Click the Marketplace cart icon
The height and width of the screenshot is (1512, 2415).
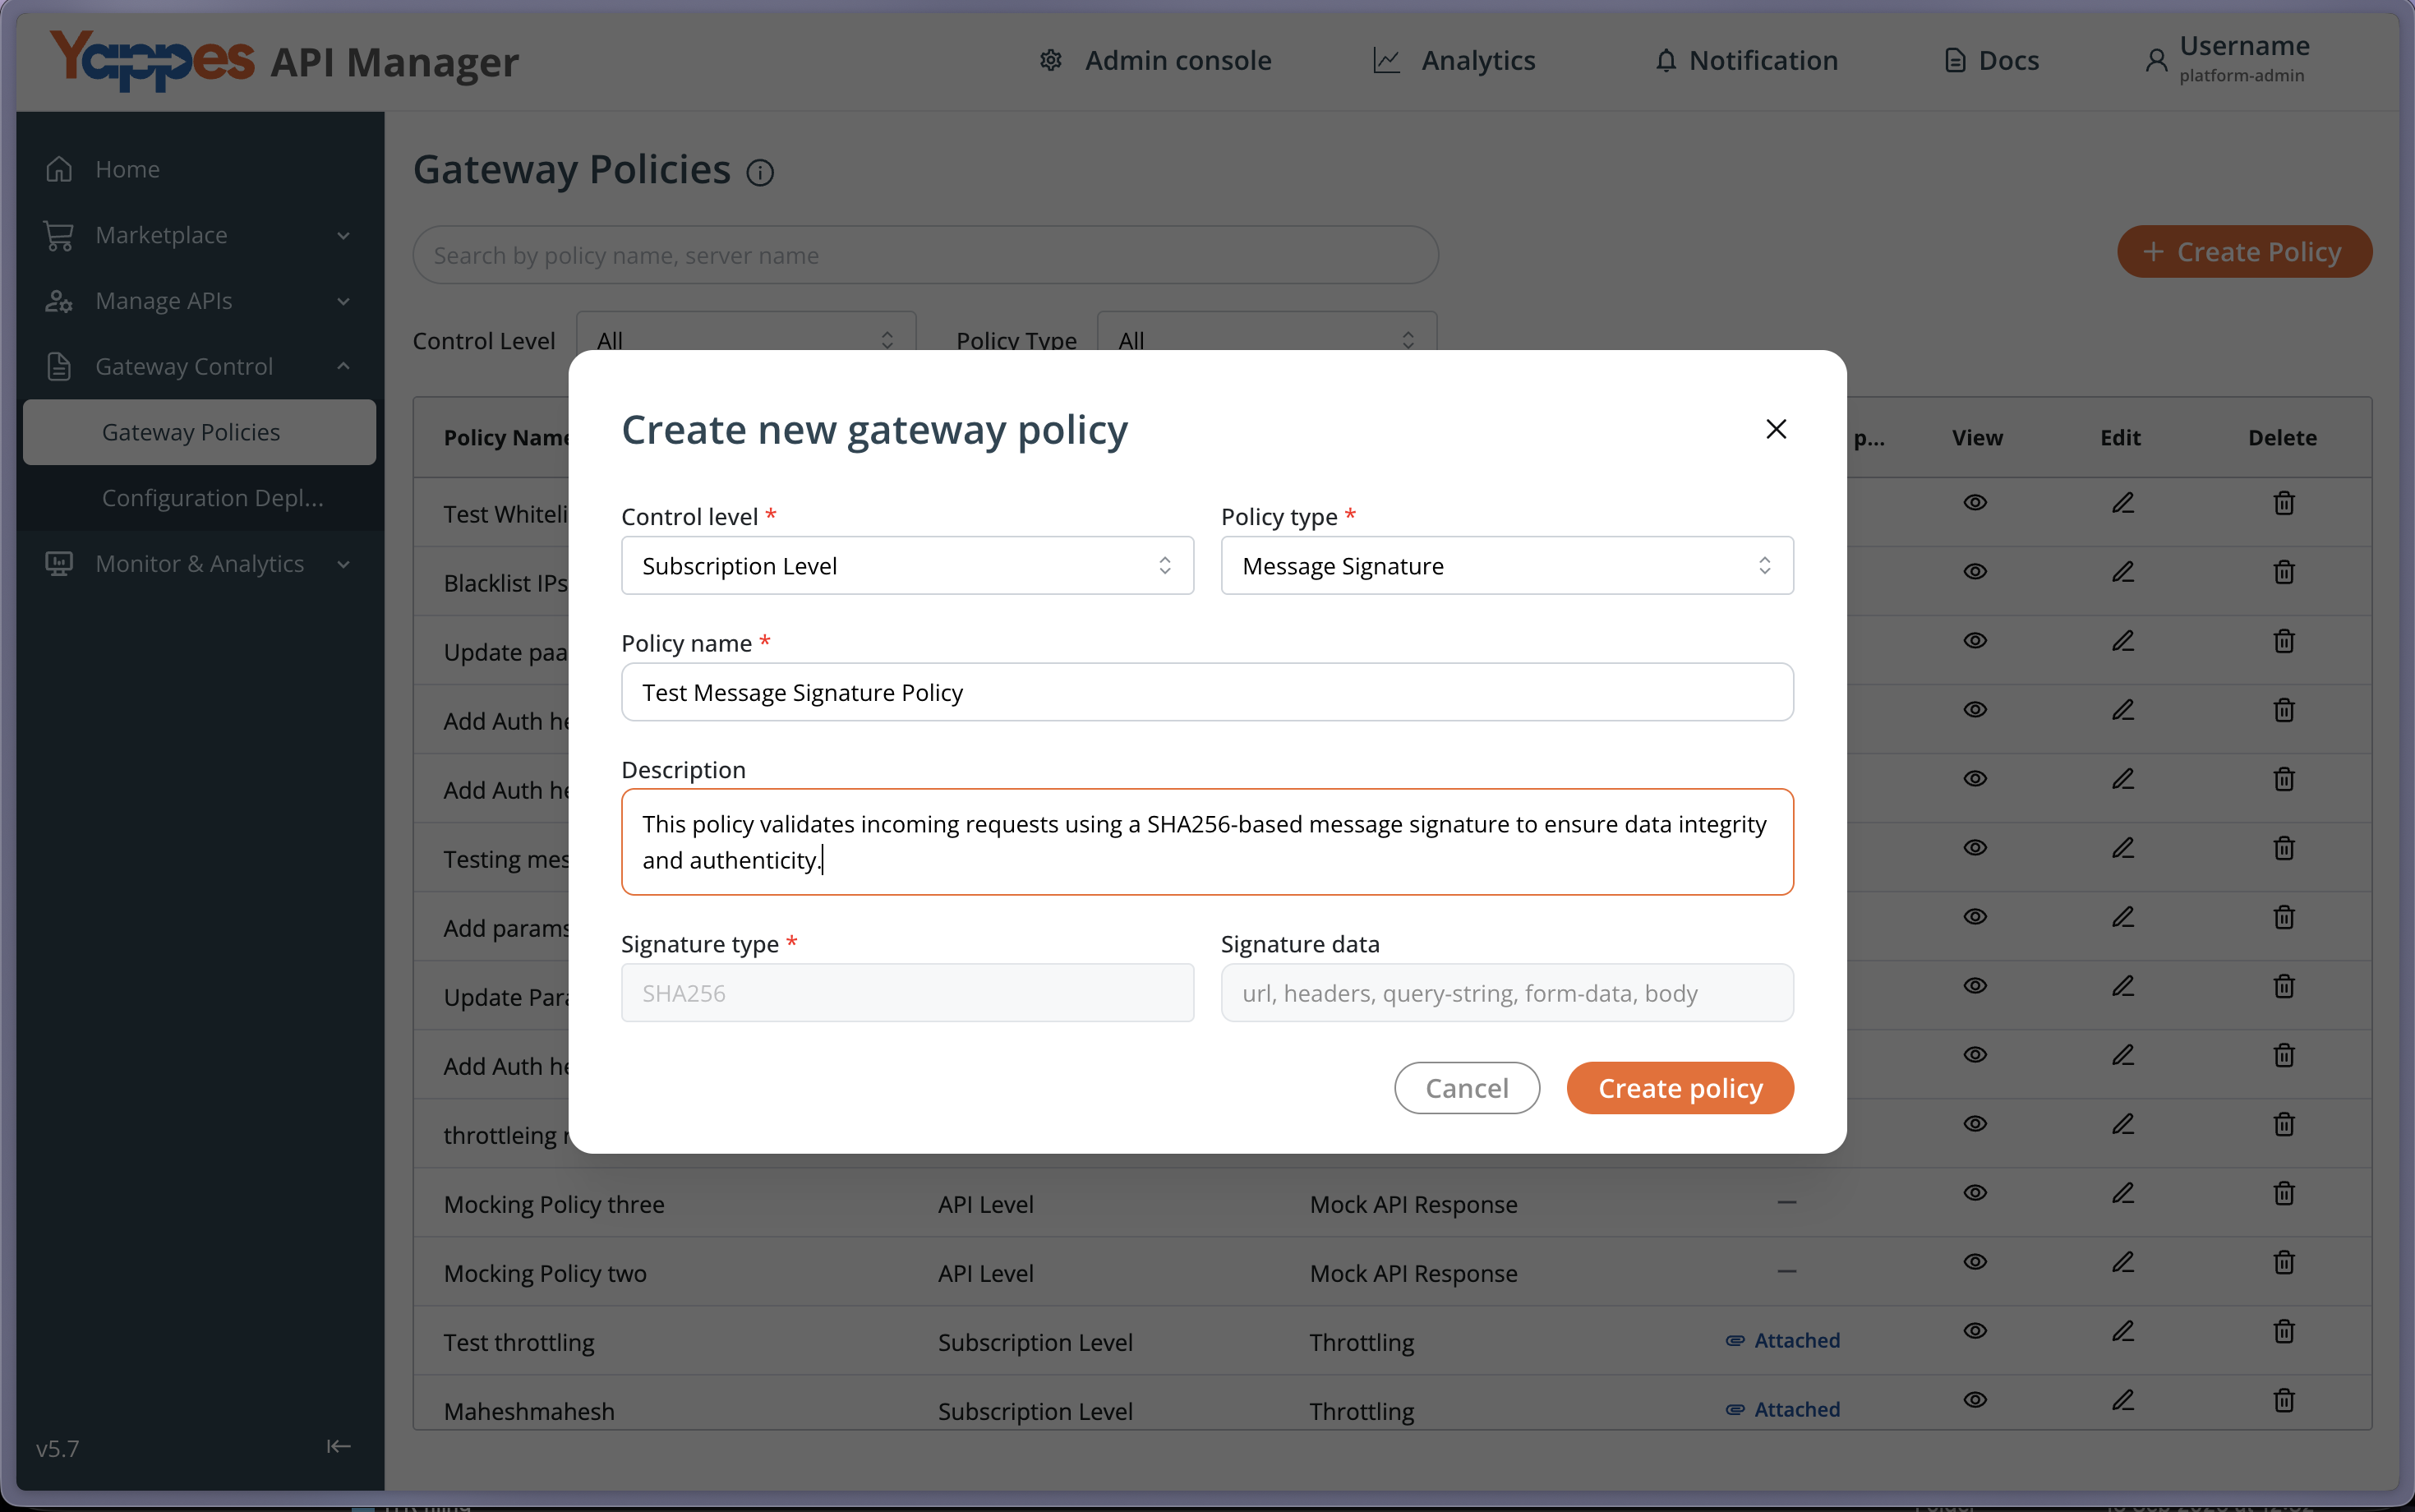point(59,235)
